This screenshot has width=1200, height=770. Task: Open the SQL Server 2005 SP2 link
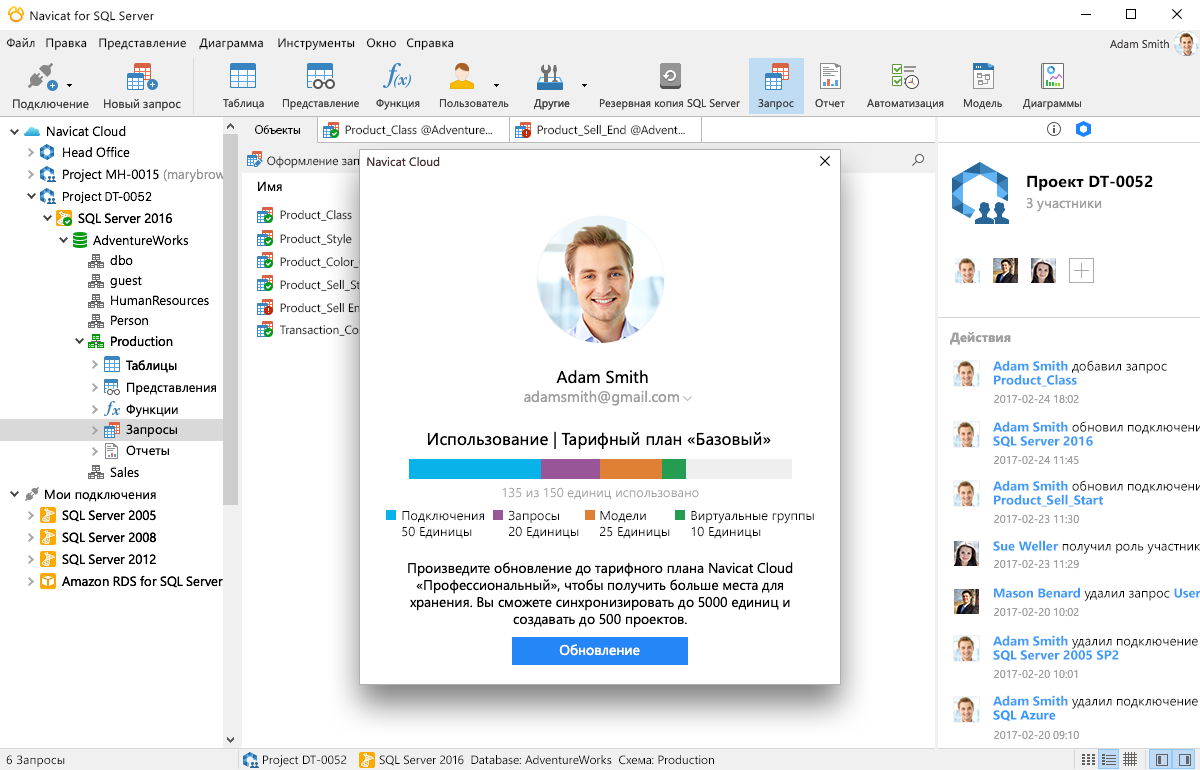1056,655
